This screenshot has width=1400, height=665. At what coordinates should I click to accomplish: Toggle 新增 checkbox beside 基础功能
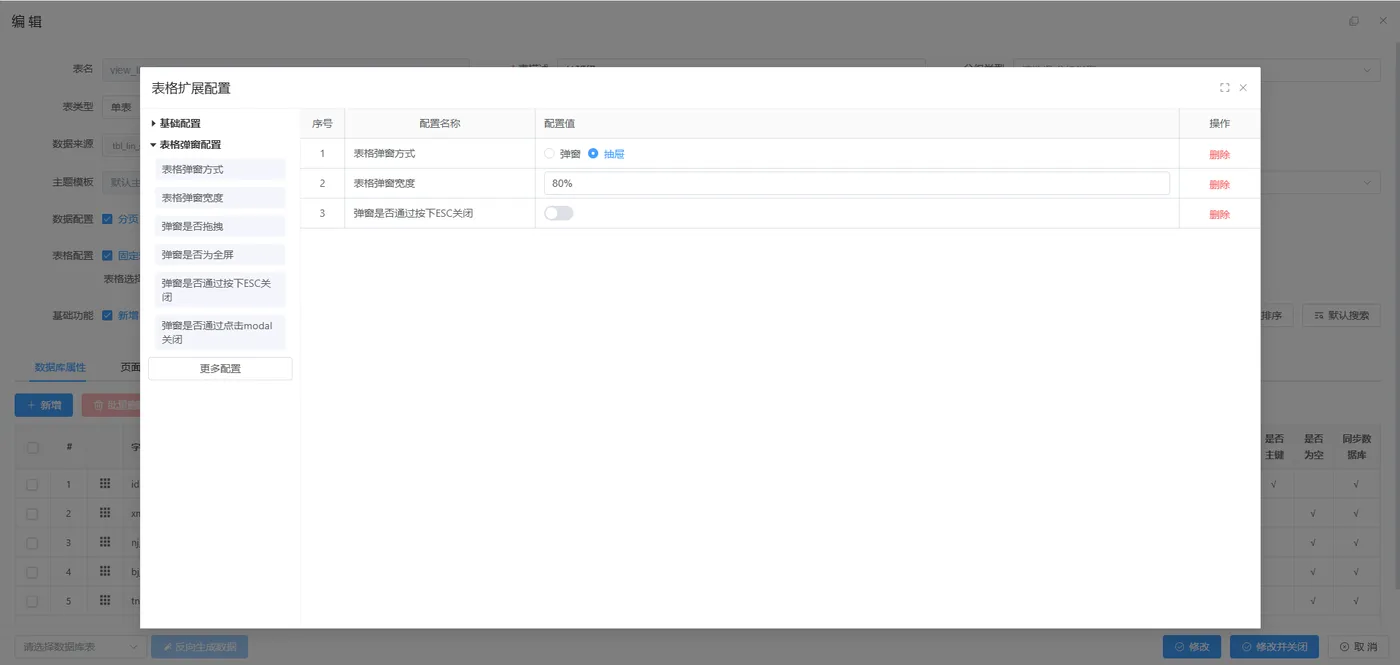[107, 315]
